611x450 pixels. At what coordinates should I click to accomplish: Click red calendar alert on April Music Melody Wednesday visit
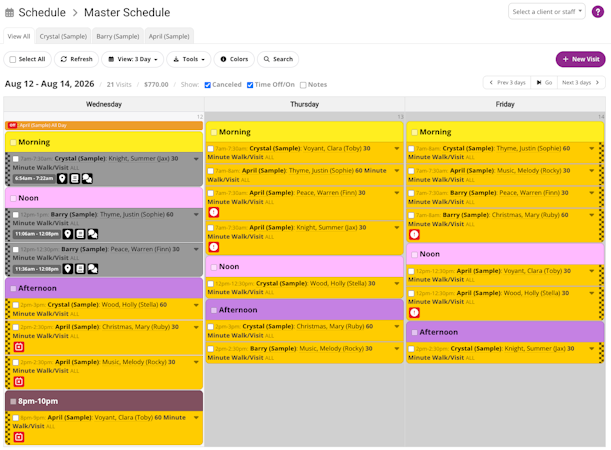(x=19, y=381)
